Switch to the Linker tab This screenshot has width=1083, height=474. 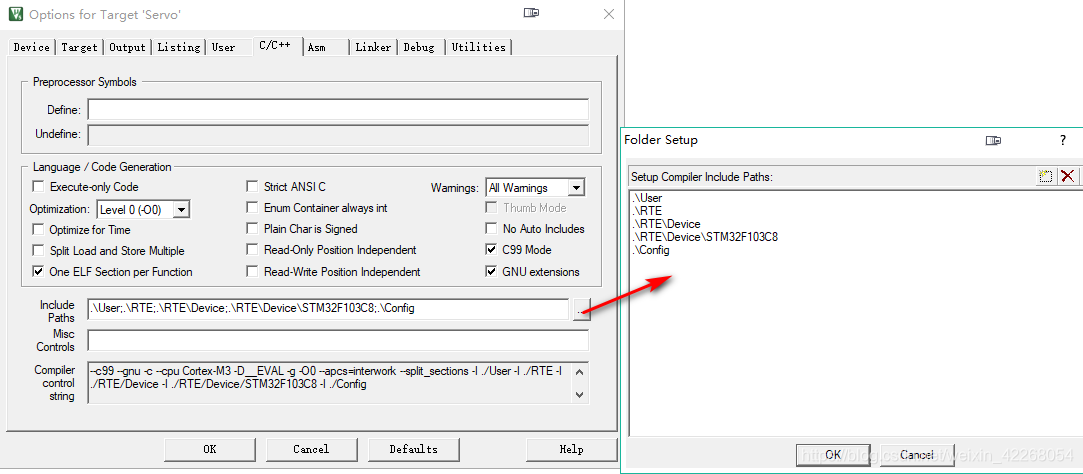374,47
